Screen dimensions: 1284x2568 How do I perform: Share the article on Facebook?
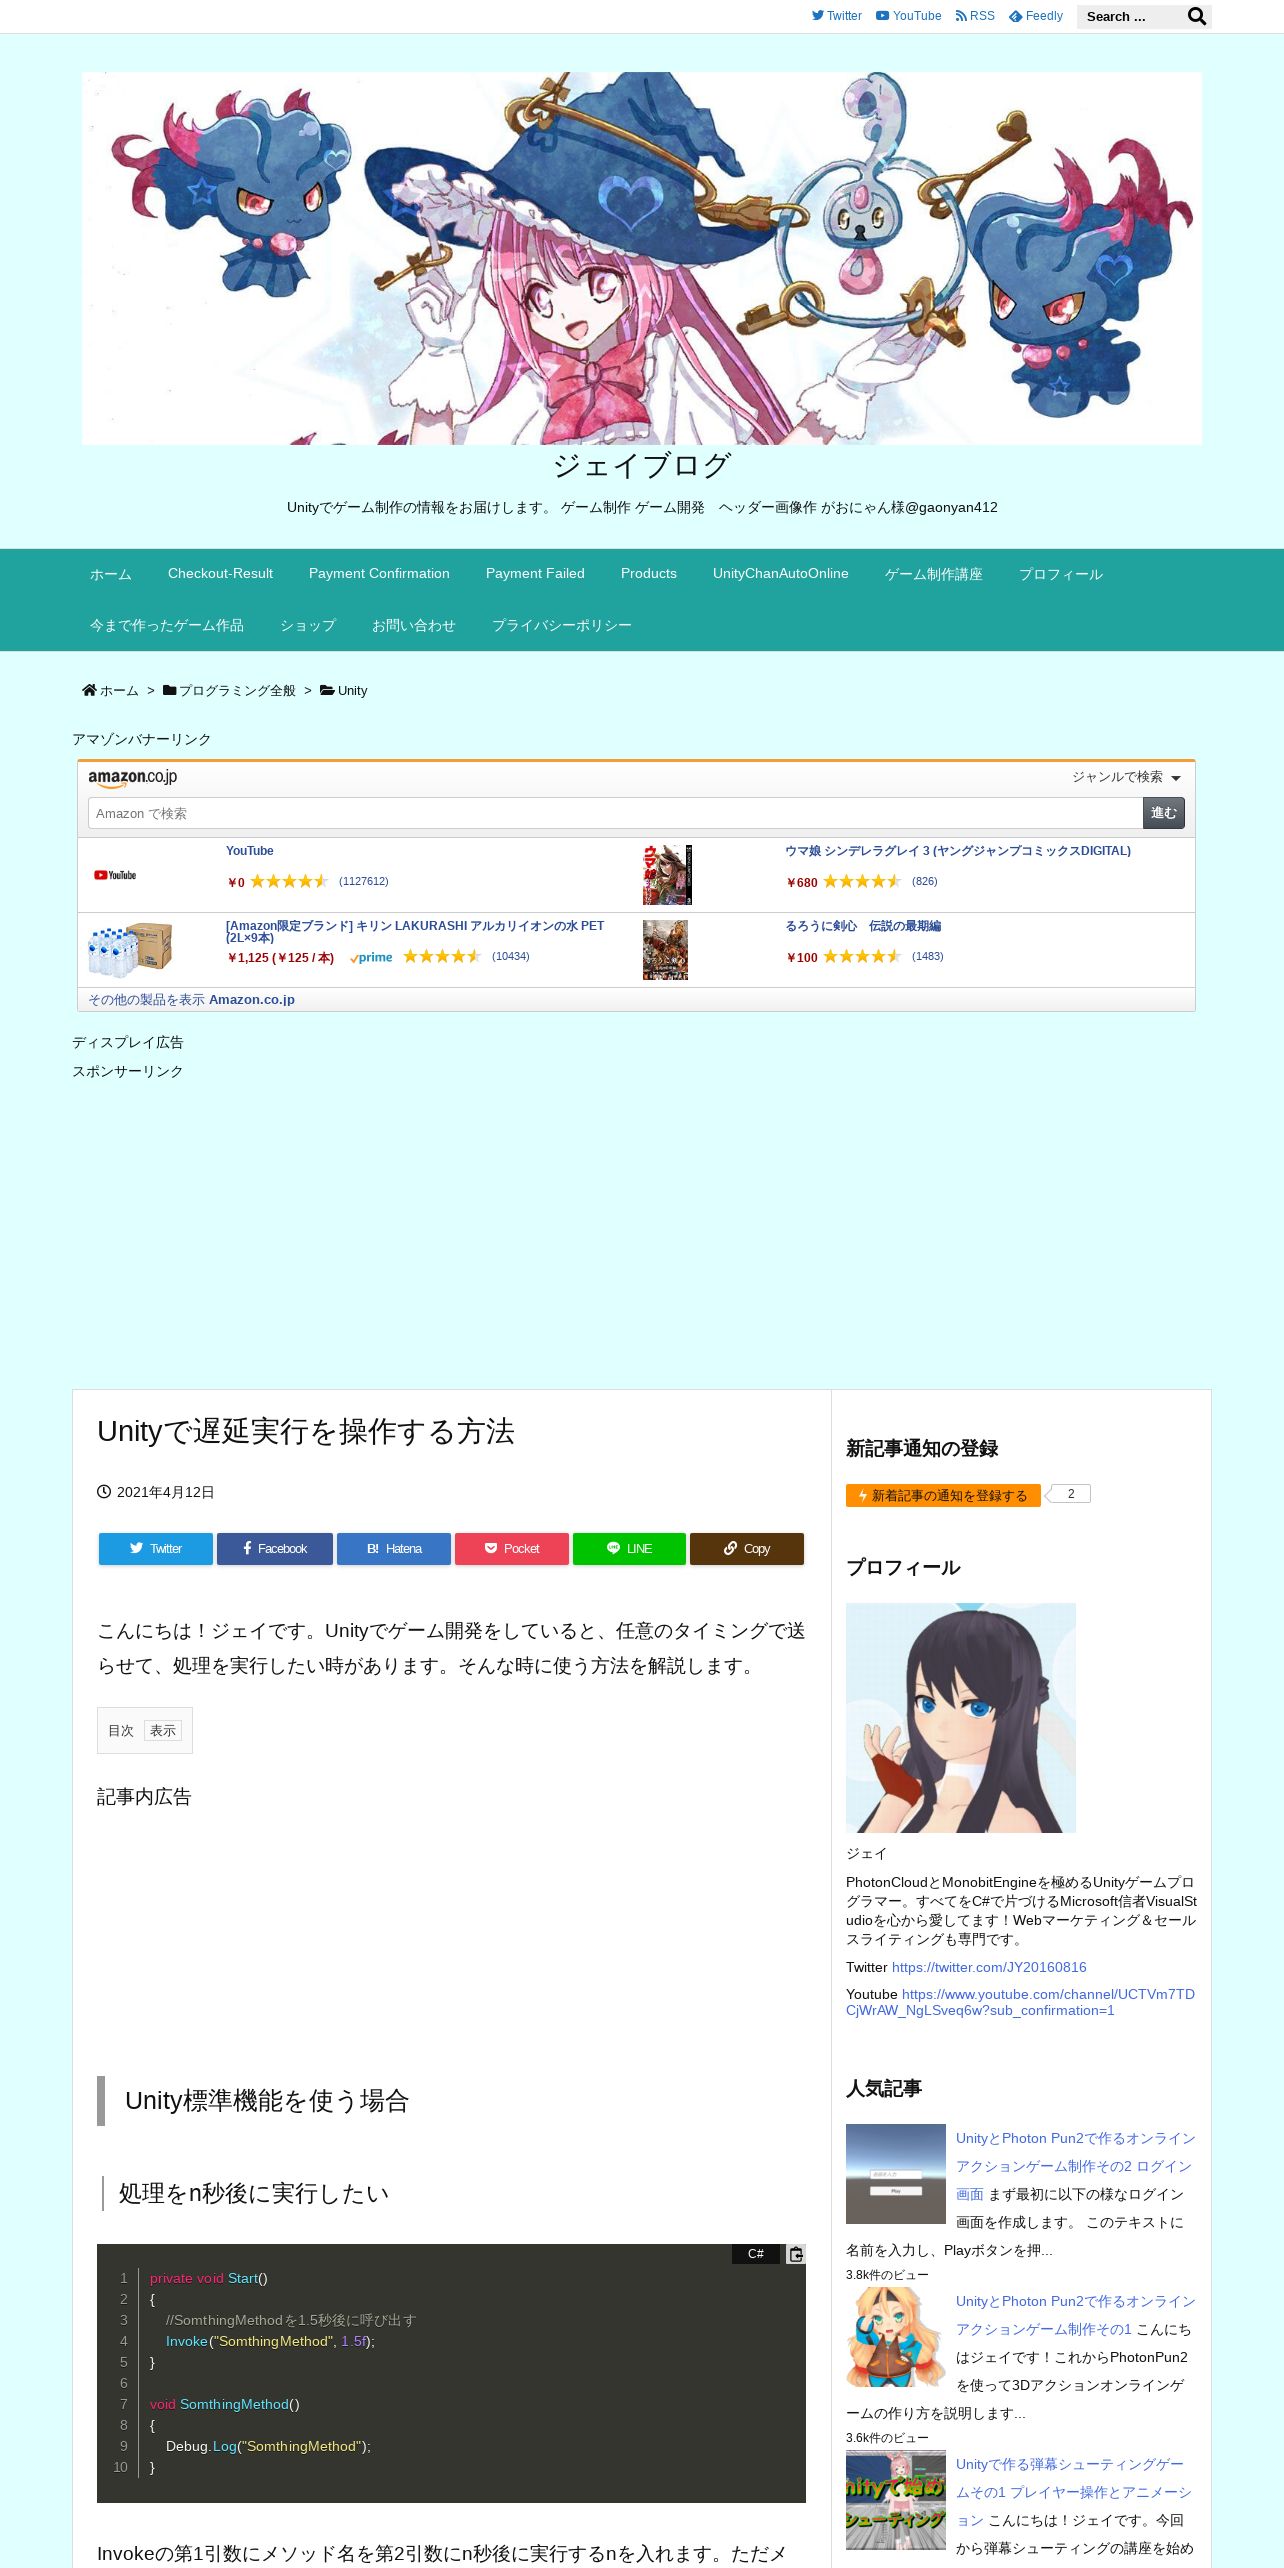point(275,1548)
